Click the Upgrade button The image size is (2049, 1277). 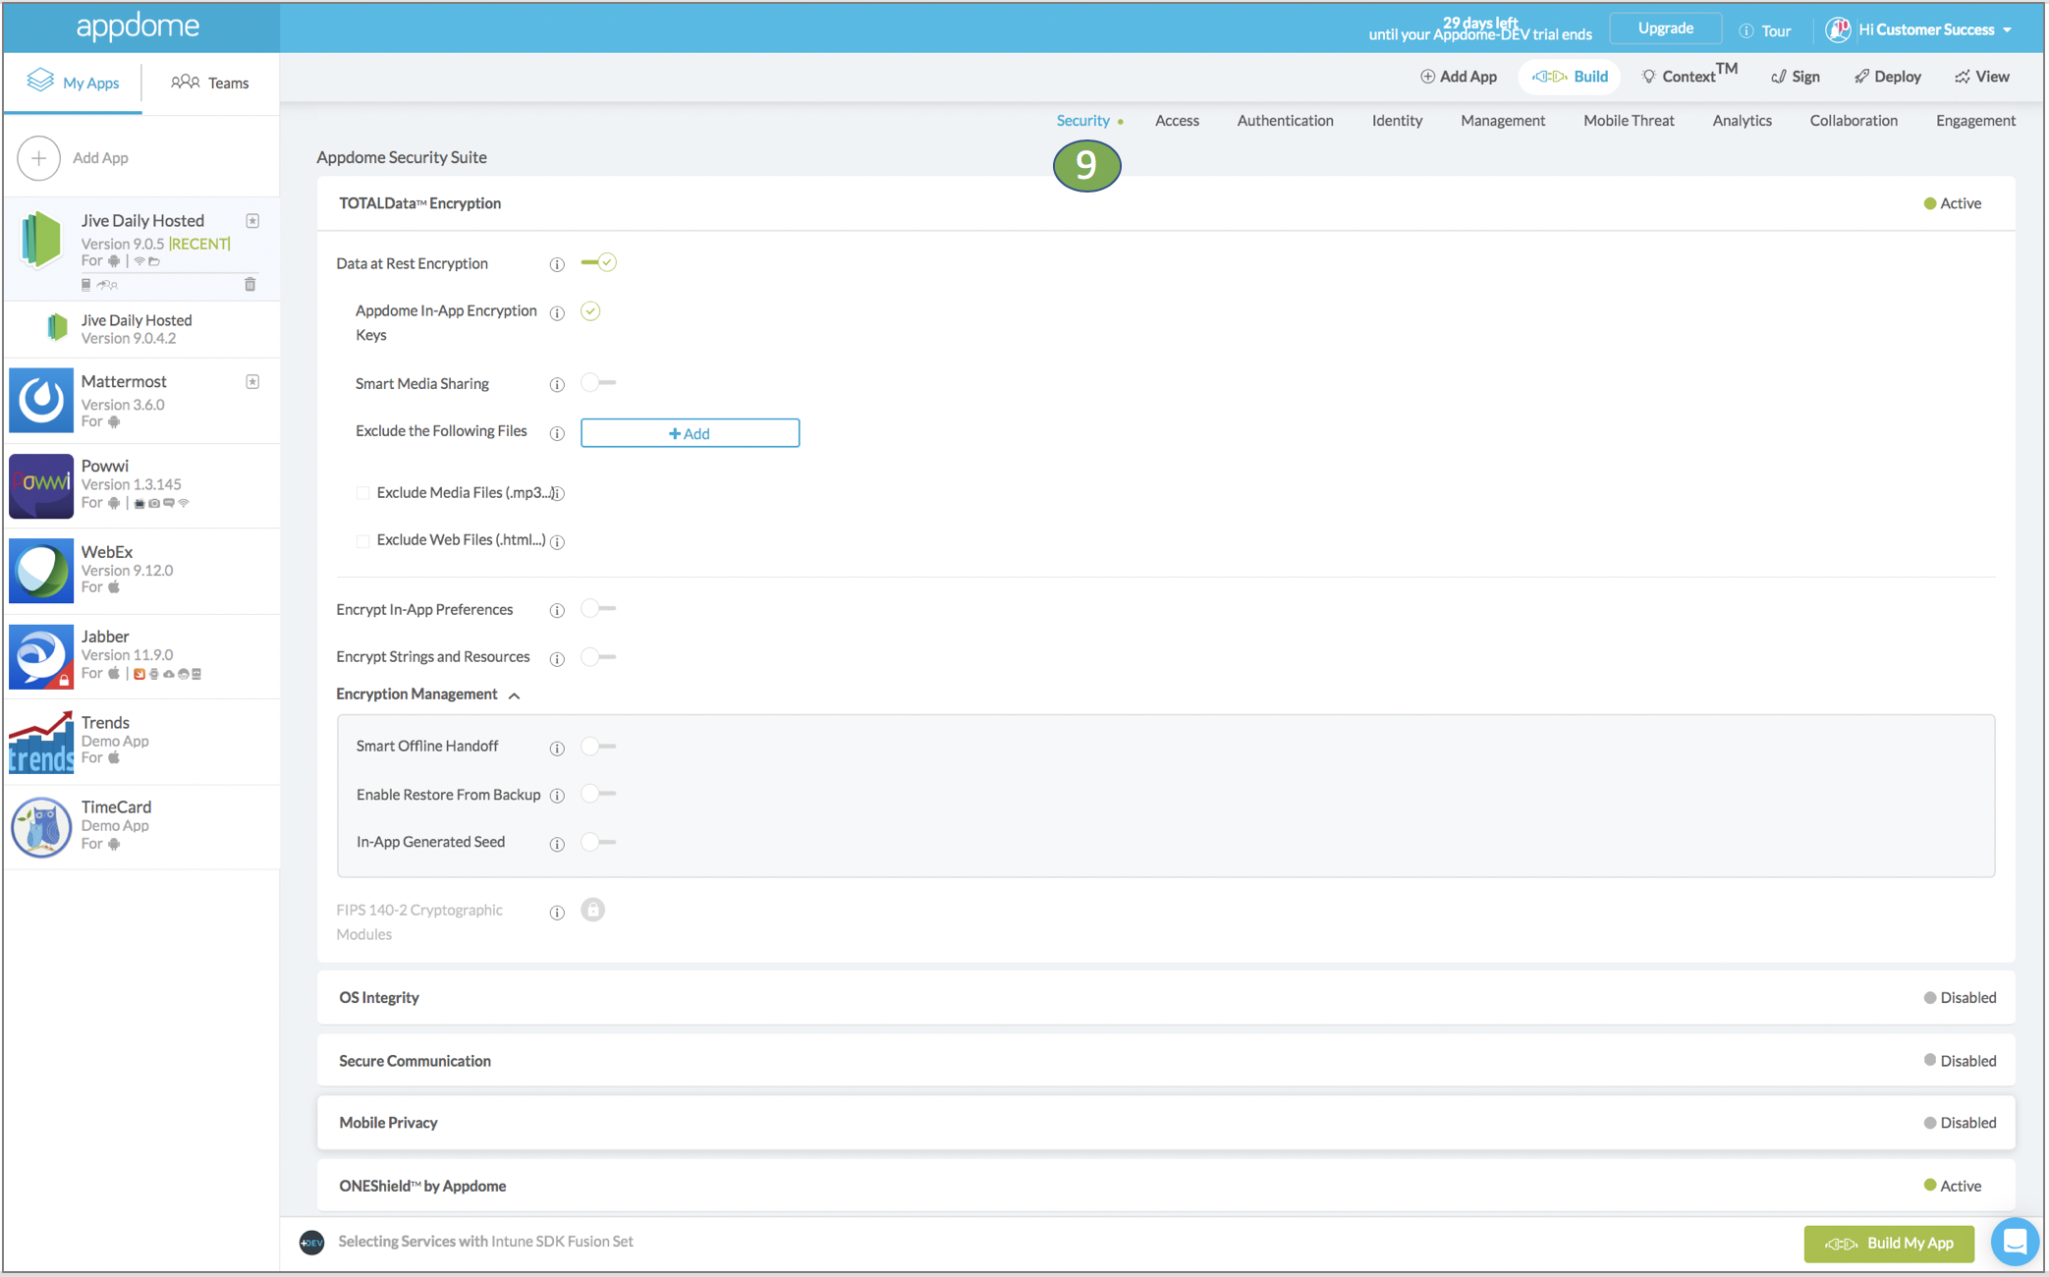pyautogui.click(x=1665, y=29)
